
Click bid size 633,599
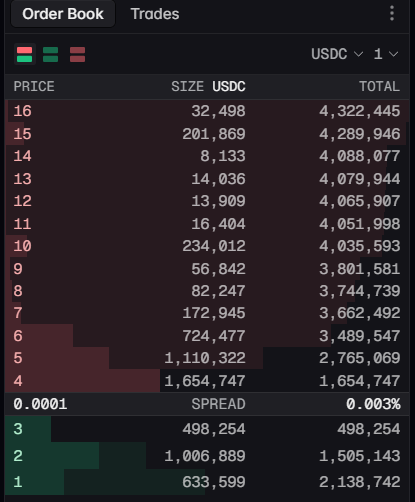click(214, 482)
